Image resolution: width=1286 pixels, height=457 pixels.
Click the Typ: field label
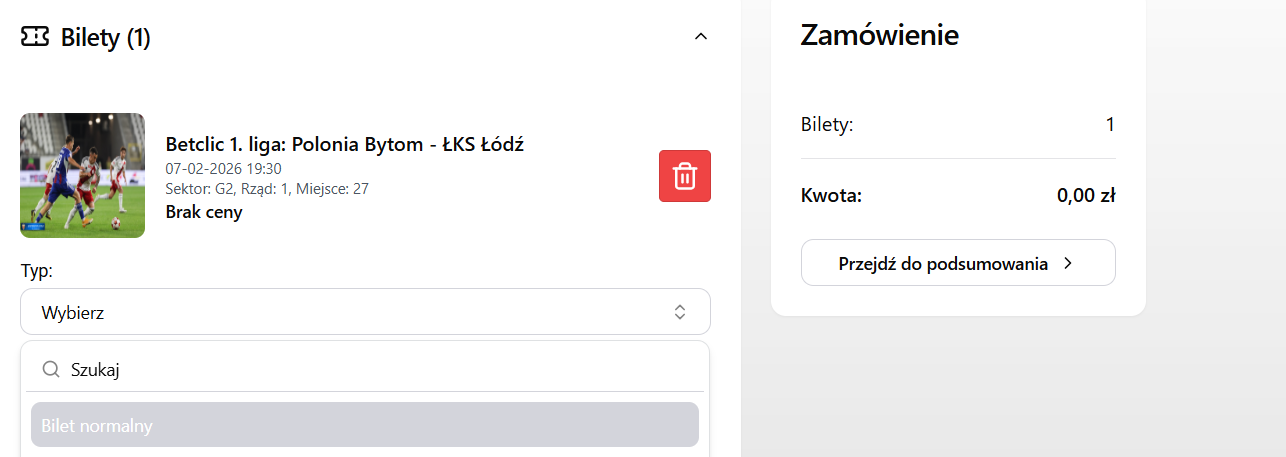tap(36, 271)
